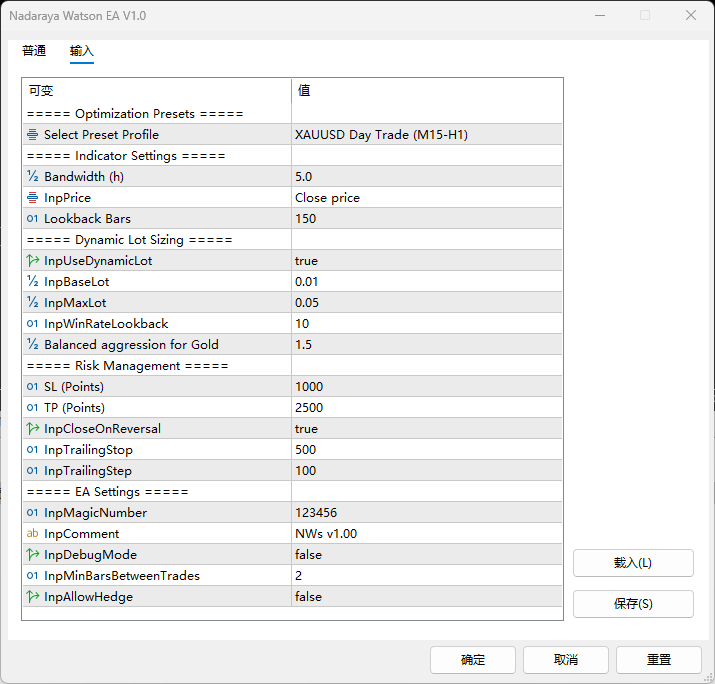Viewport: 715px width, 684px height.
Task: Click the enum icon beside InpPrice
Action: tap(33, 198)
